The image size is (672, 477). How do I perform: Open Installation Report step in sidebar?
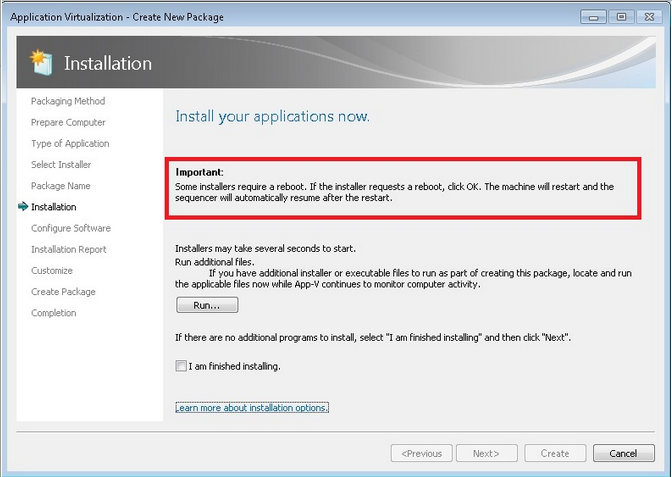pos(69,249)
